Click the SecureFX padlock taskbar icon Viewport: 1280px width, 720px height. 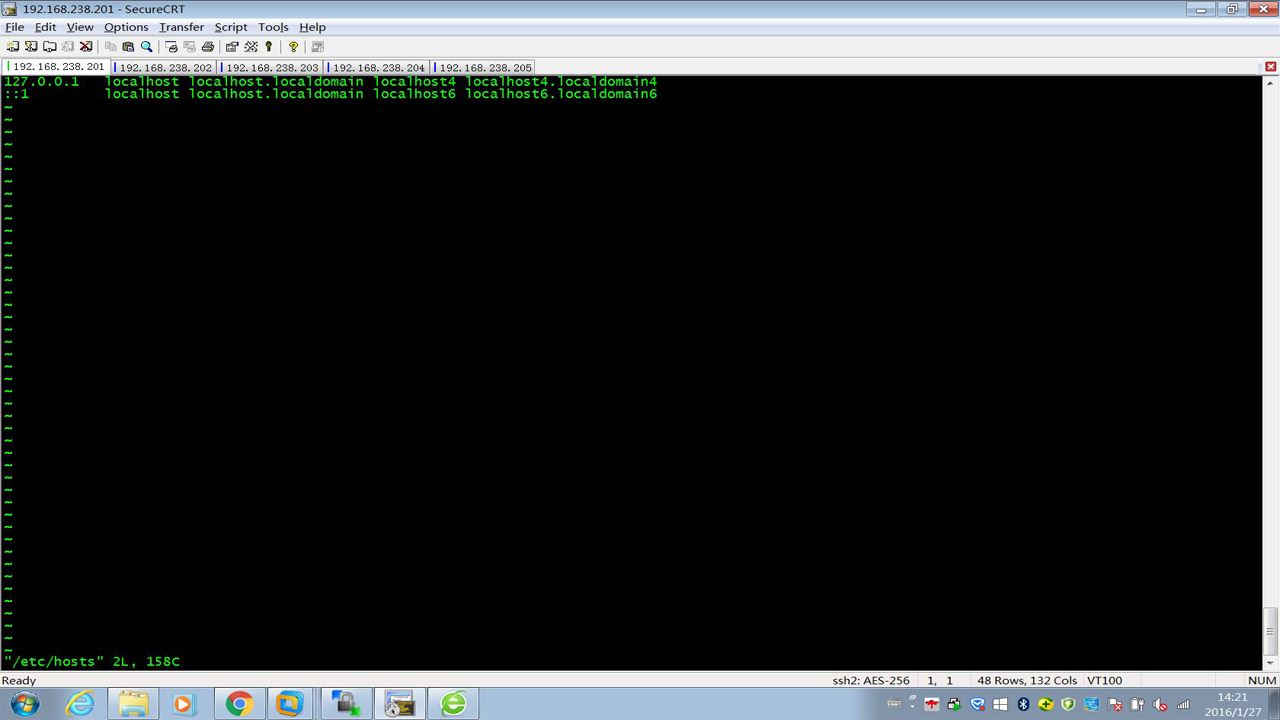346,704
